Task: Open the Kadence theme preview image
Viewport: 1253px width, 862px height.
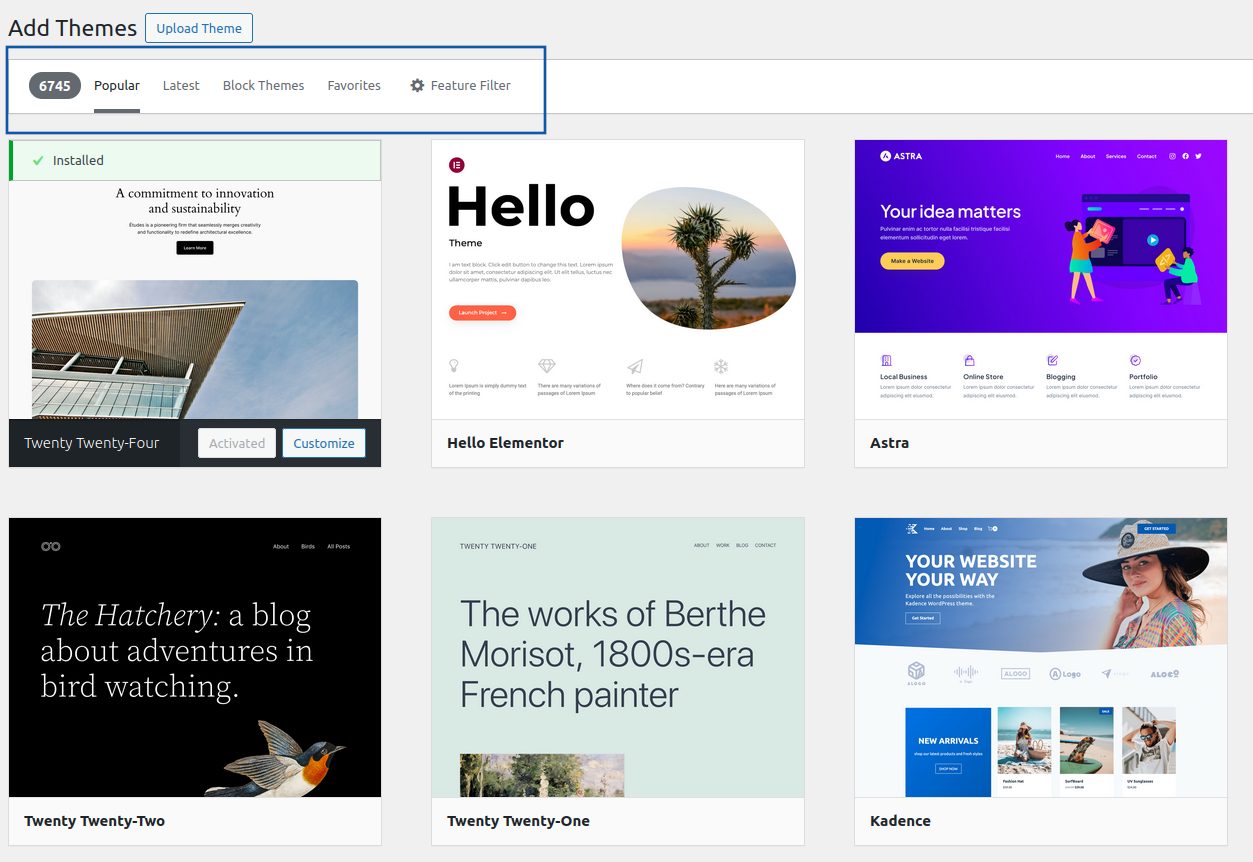Action: pyautogui.click(x=1041, y=657)
